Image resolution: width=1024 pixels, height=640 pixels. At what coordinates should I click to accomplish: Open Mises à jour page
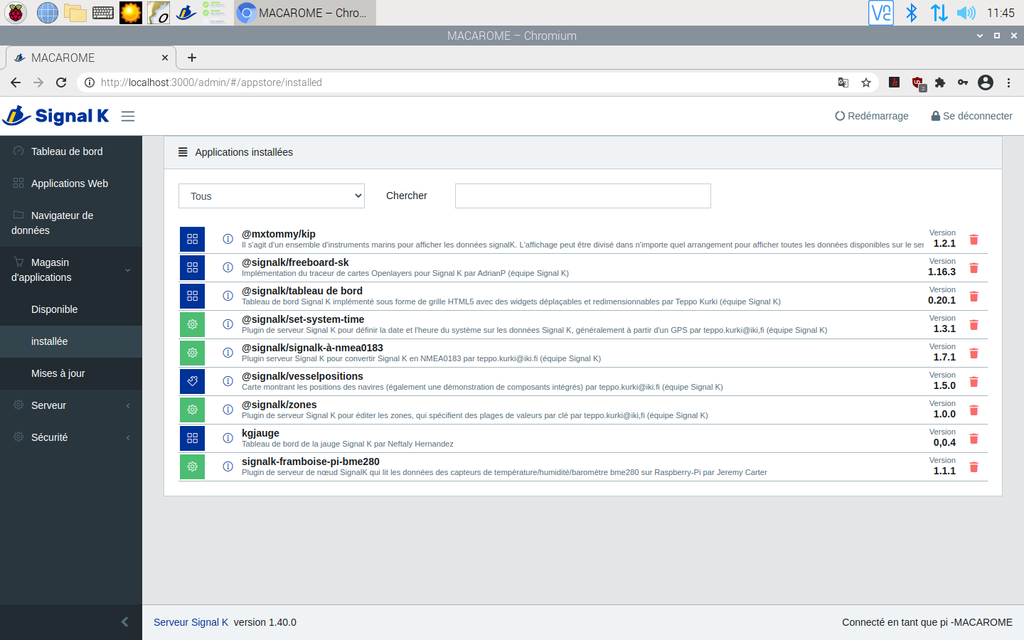(x=57, y=374)
